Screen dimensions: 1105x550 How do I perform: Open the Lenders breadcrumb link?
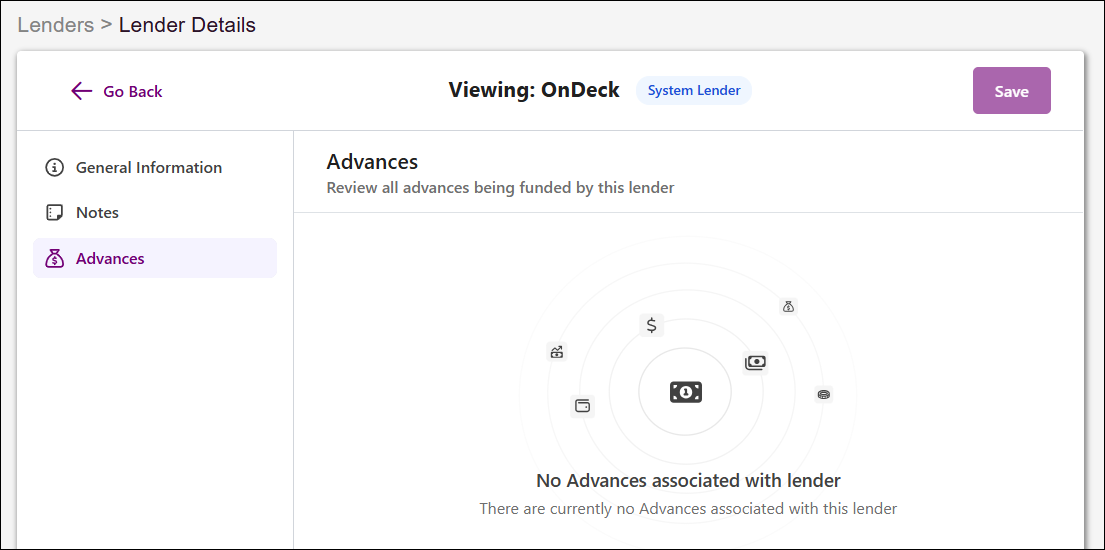tap(56, 25)
